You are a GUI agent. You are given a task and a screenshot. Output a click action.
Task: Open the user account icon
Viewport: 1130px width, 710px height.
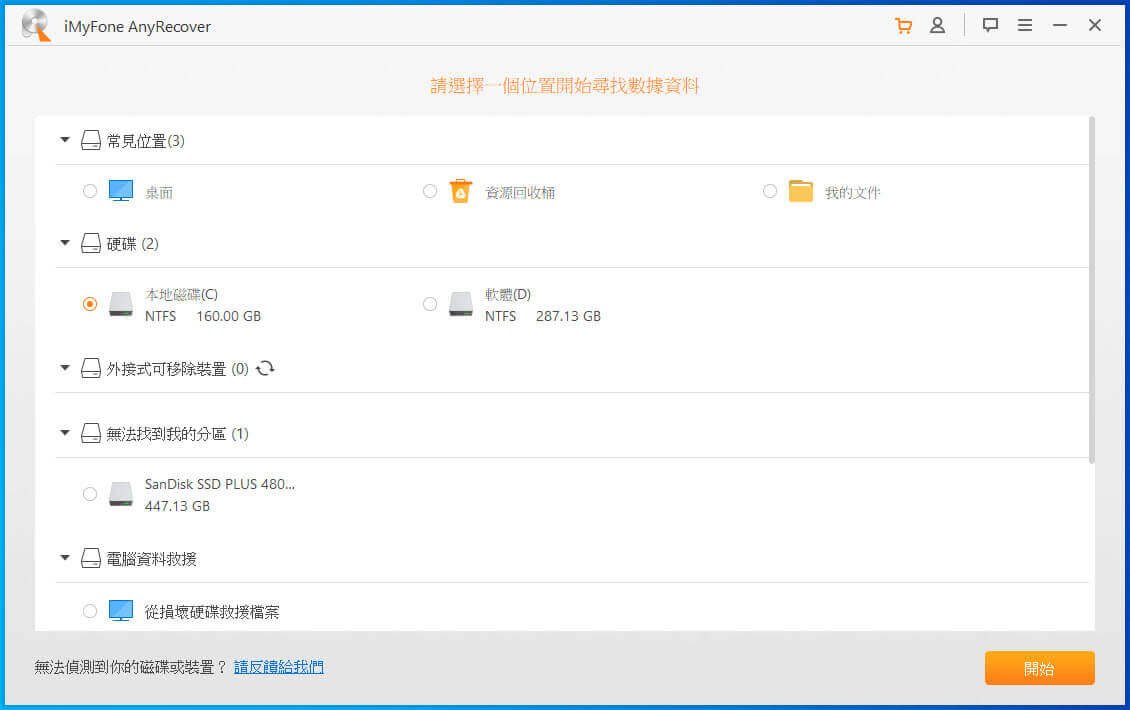tap(937, 26)
